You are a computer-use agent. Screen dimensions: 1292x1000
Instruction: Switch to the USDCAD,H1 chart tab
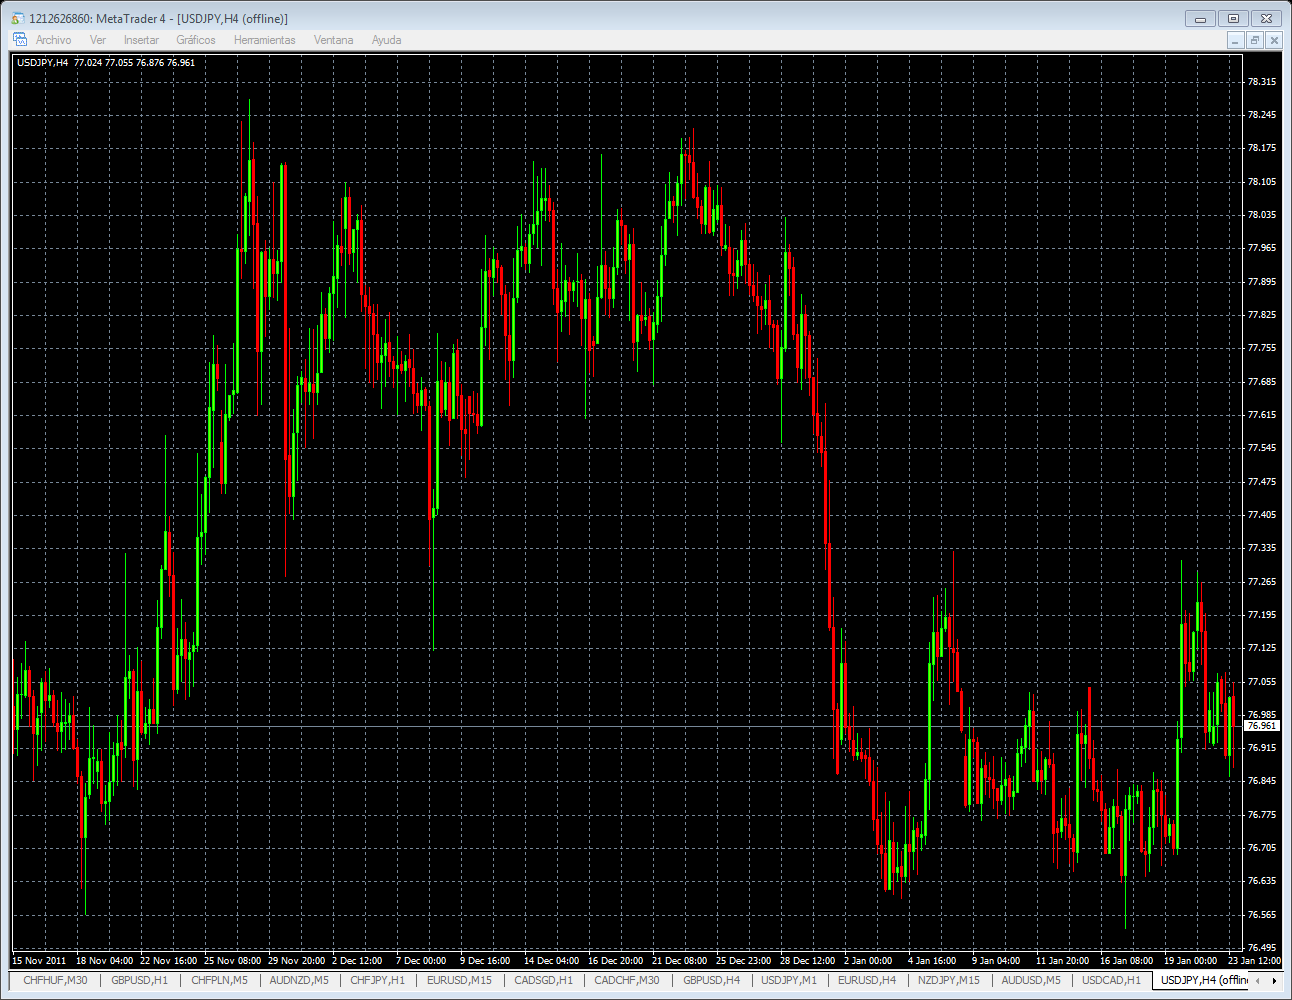coord(1111,980)
